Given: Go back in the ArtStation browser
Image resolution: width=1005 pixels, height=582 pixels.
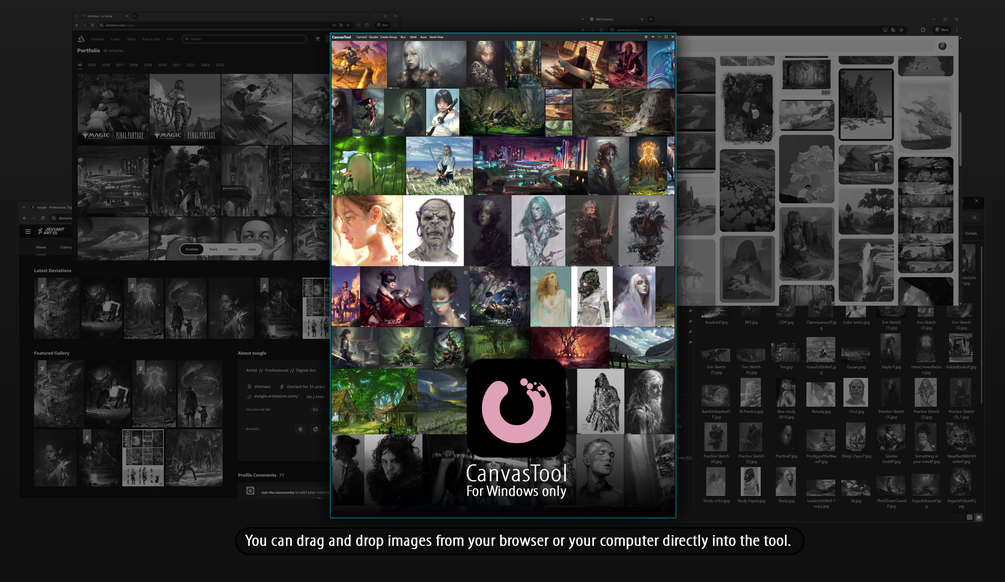Looking at the screenshot, I should click(77, 25).
